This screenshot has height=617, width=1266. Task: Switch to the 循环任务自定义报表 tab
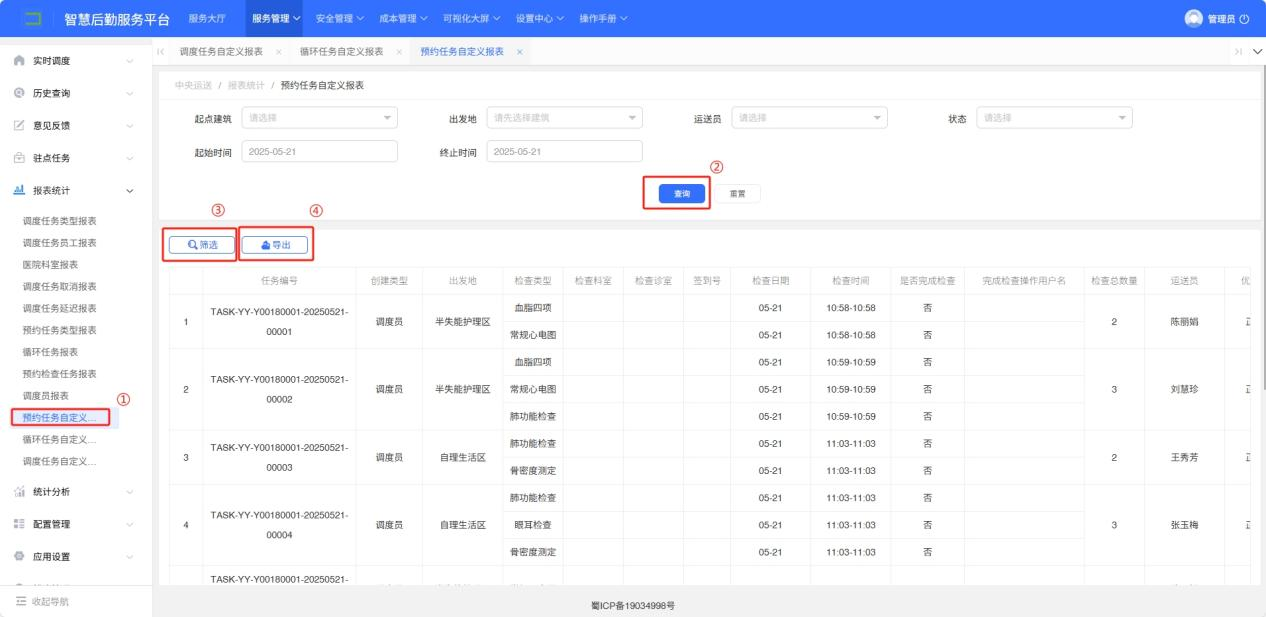point(342,52)
